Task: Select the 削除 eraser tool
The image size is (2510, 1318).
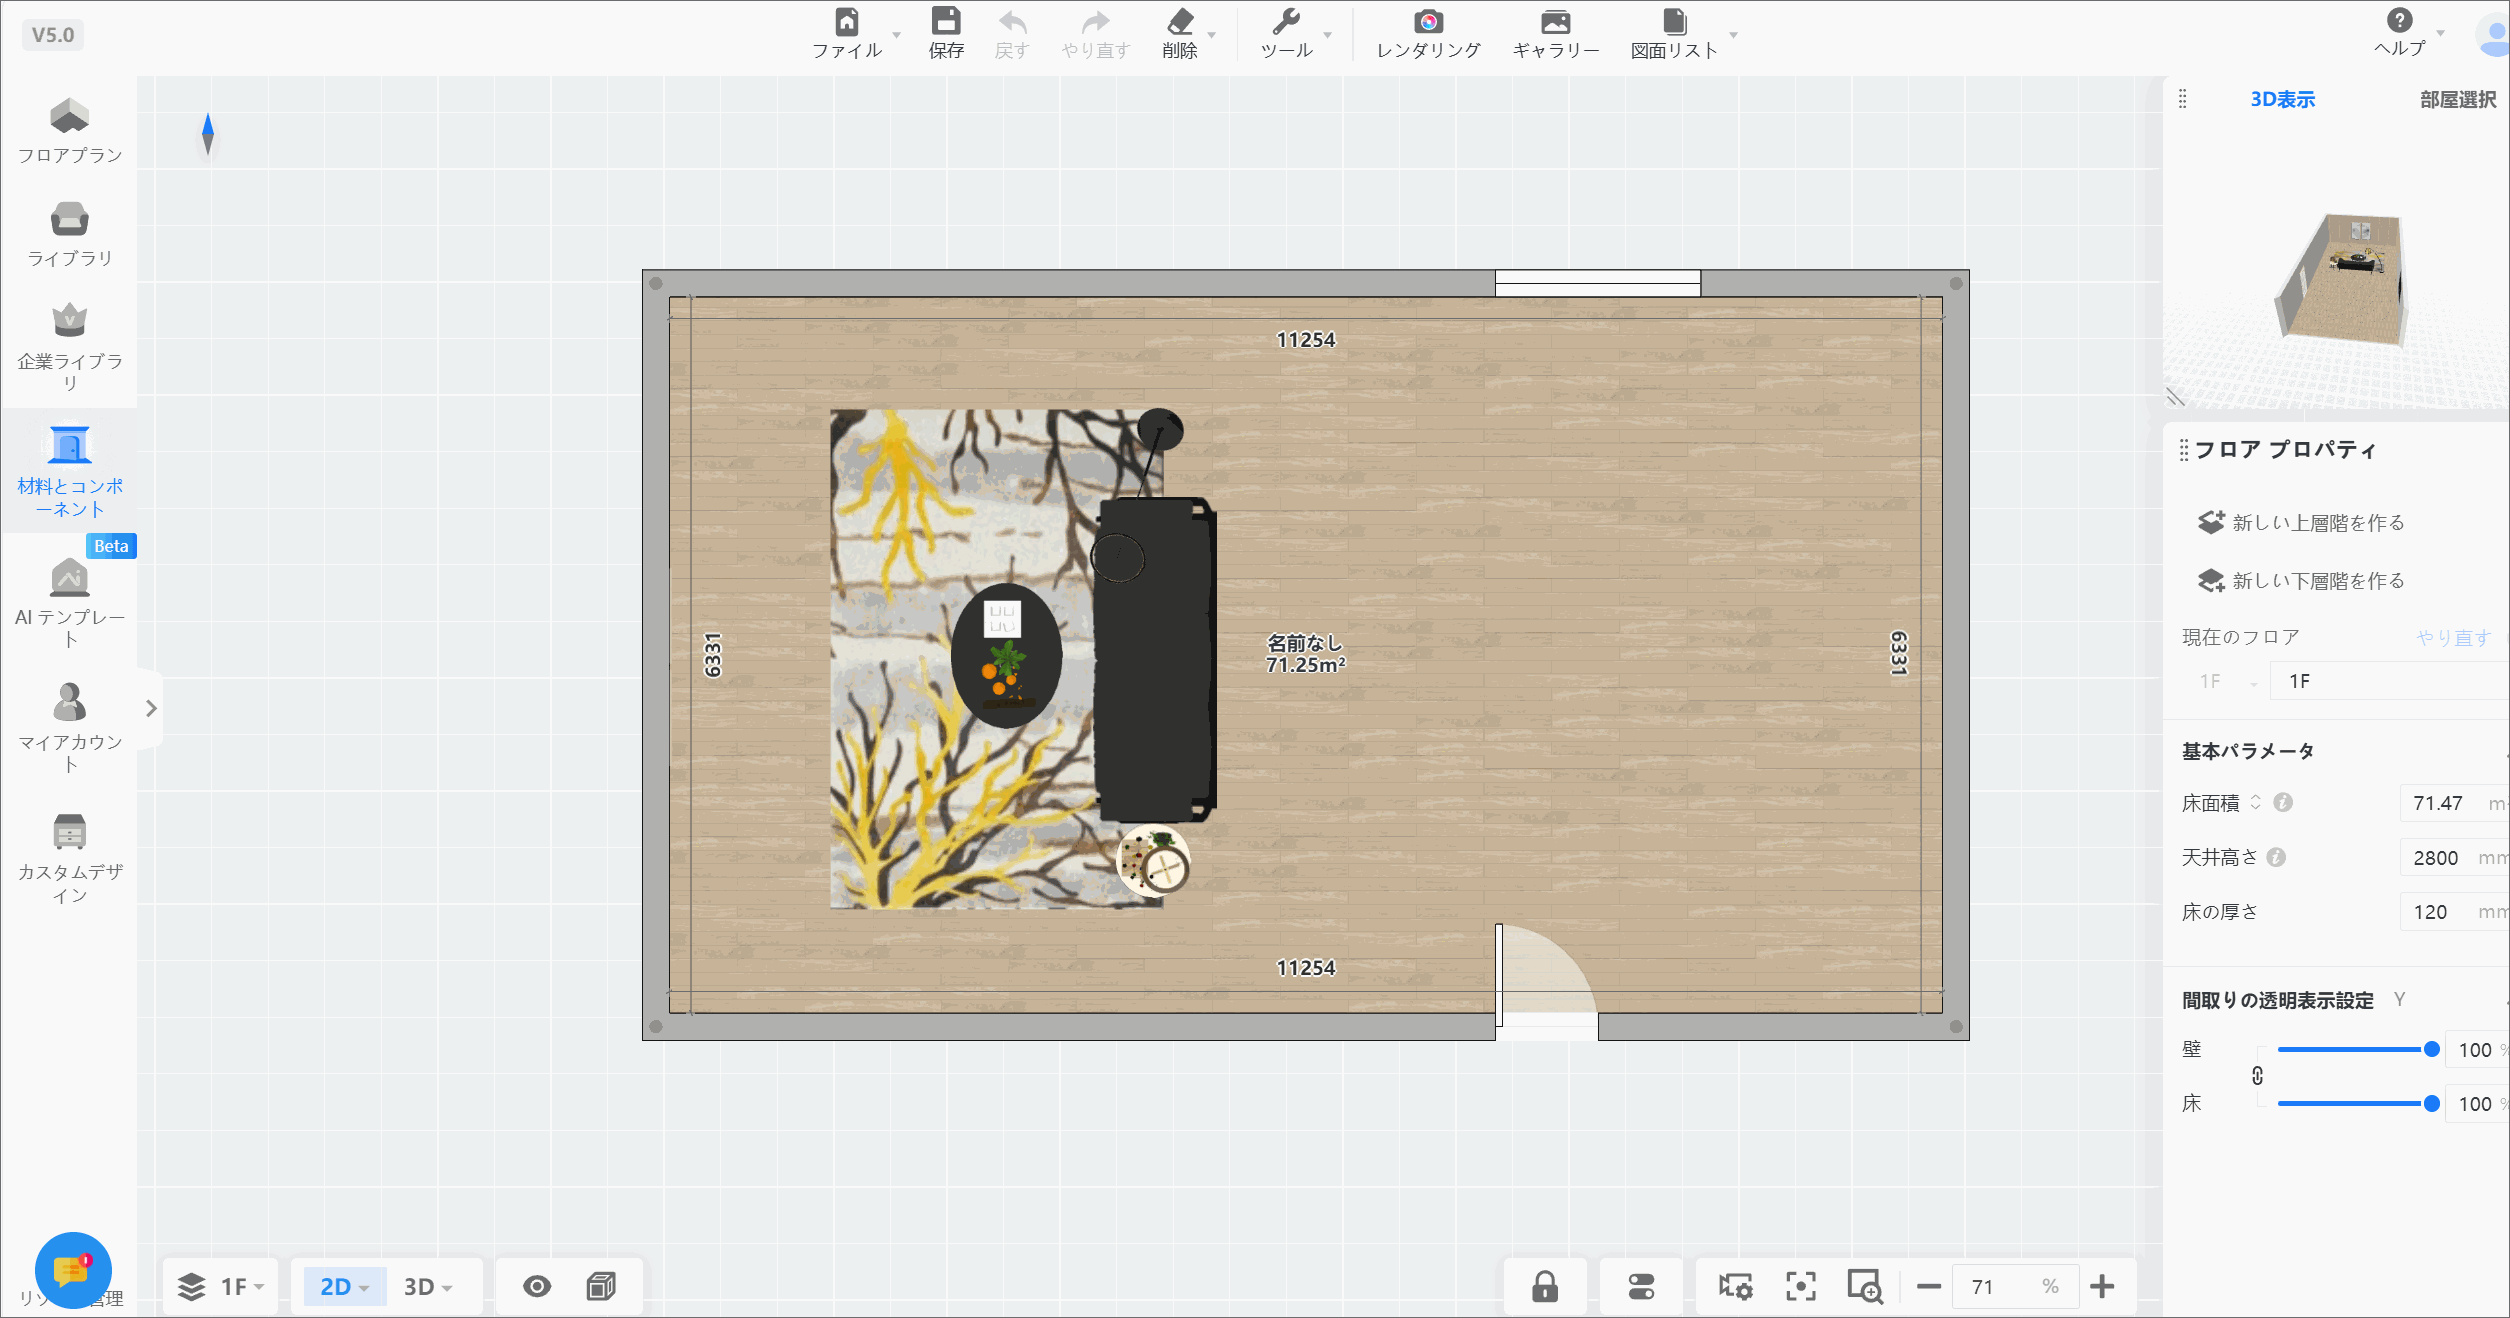Action: tap(1180, 22)
